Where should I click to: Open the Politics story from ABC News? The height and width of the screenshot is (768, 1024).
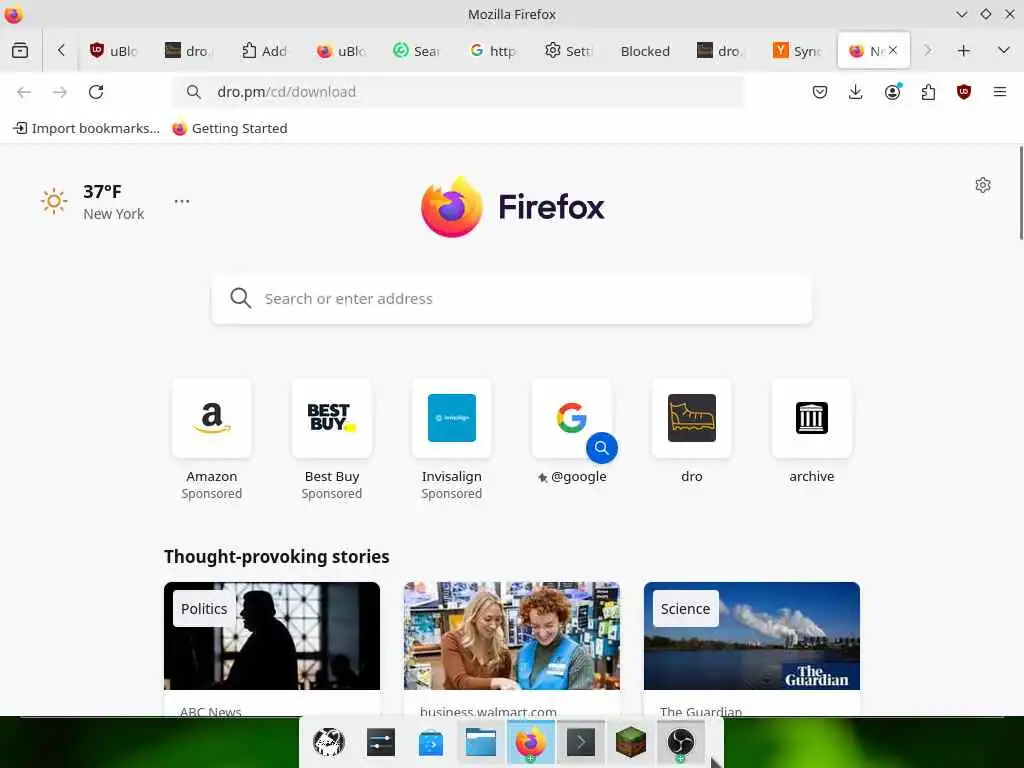point(272,649)
